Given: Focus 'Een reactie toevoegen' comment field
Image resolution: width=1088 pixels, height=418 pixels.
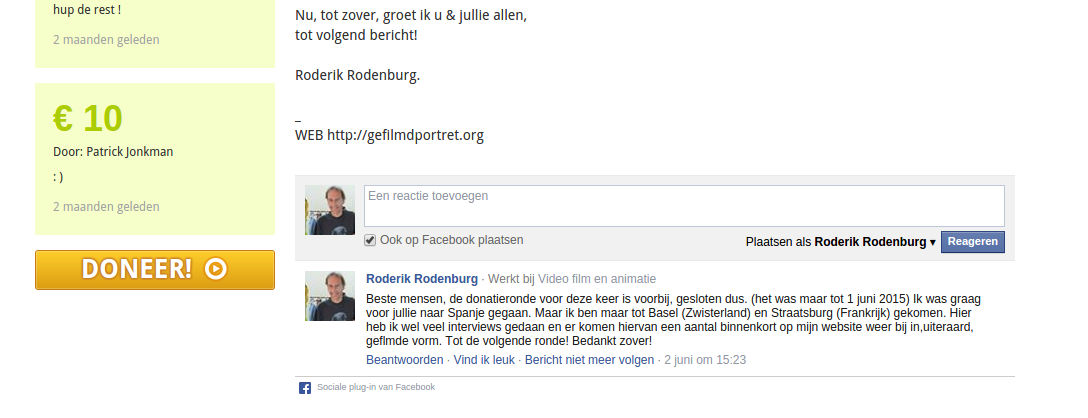Looking at the screenshot, I should pyautogui.click(x=684, y=206).
